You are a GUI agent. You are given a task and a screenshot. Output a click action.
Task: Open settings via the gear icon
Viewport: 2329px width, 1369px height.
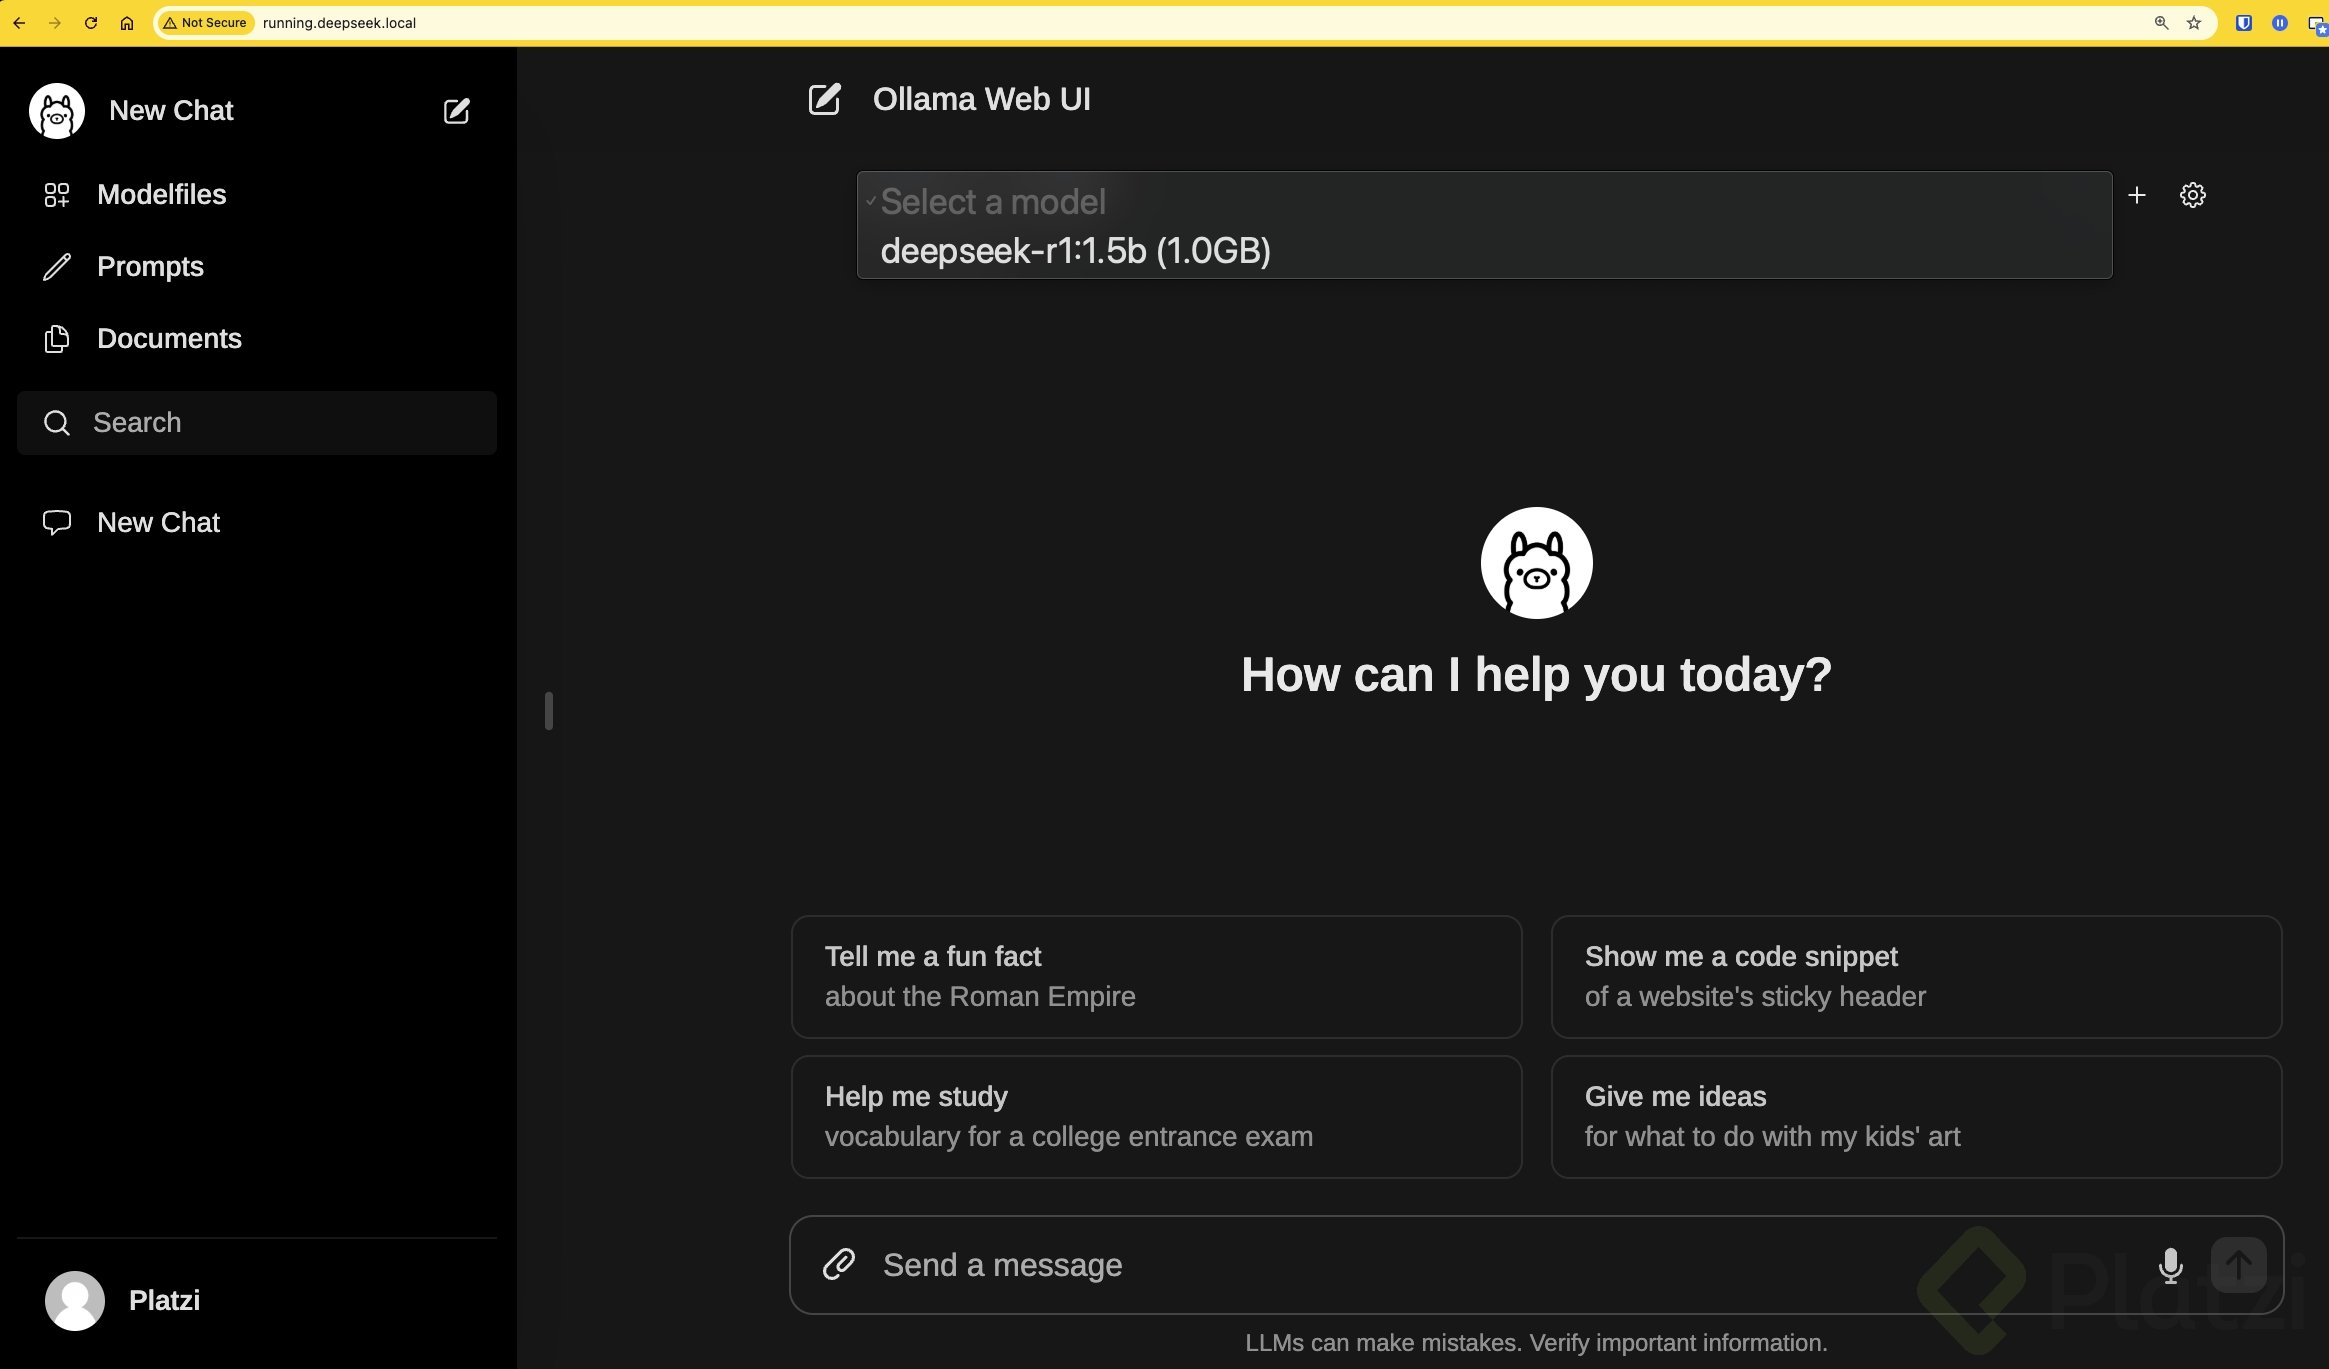click(x=2192, y=195)
